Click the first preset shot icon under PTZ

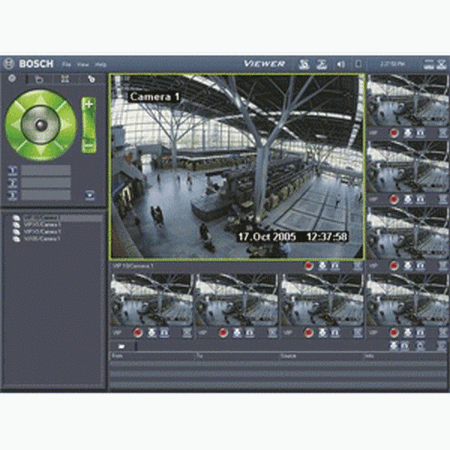[13, 171]
